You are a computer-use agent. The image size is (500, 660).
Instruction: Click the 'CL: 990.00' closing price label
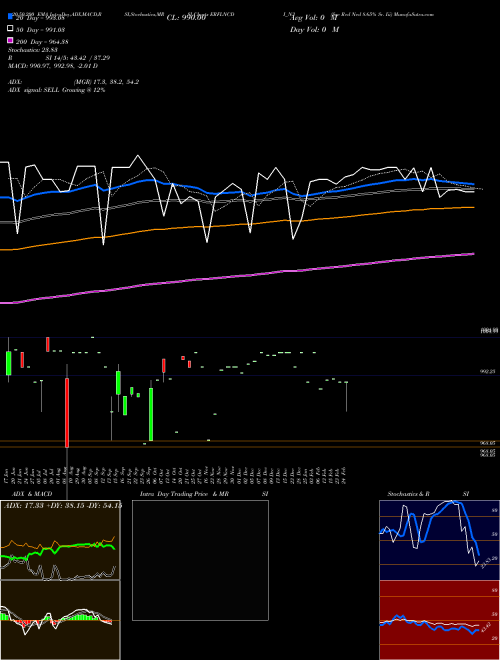(186, 18)
